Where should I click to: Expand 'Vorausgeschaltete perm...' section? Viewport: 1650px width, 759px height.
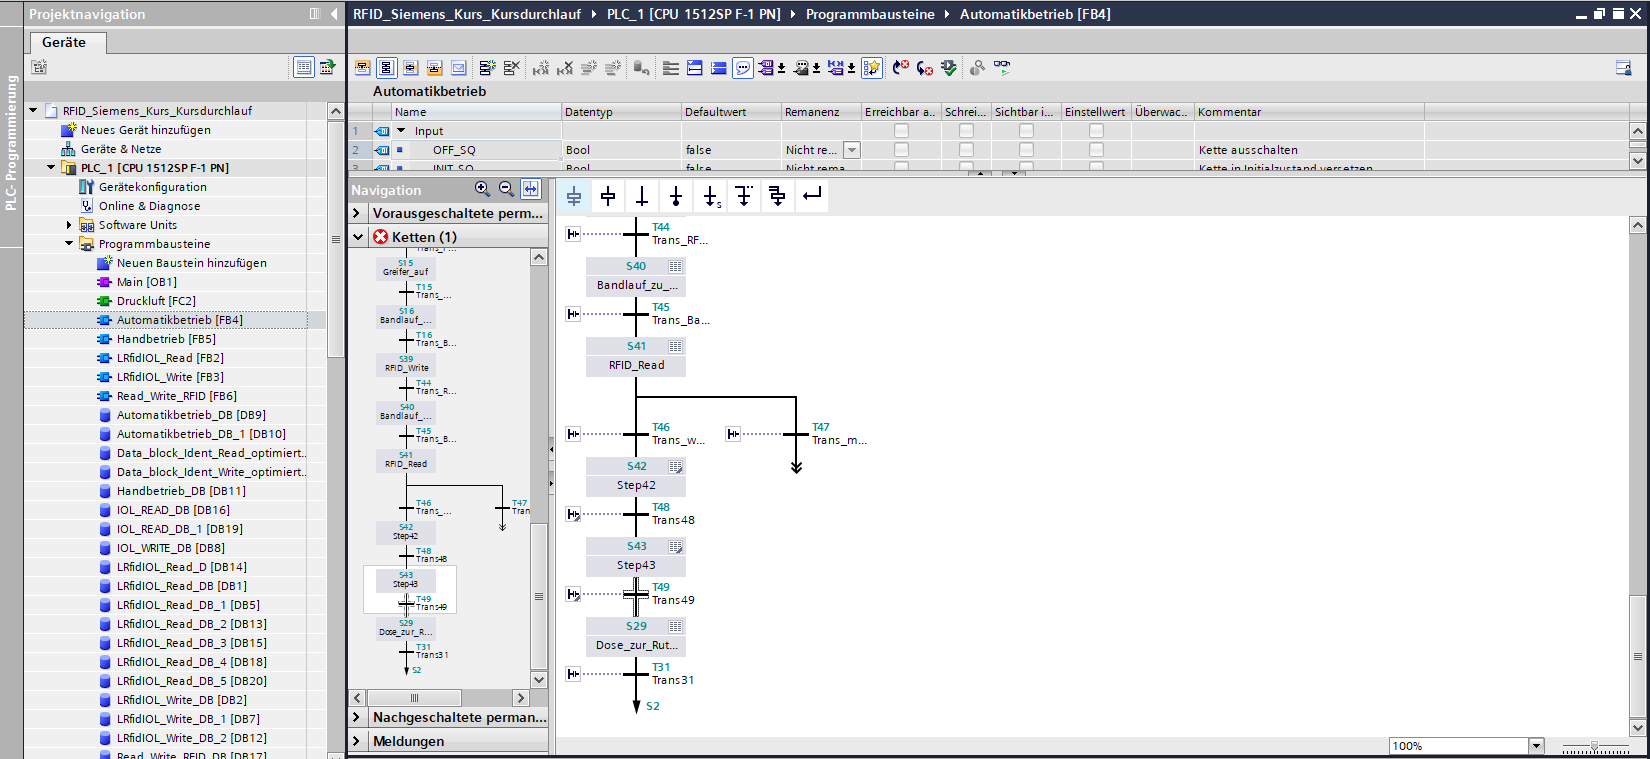pos(357,213)
